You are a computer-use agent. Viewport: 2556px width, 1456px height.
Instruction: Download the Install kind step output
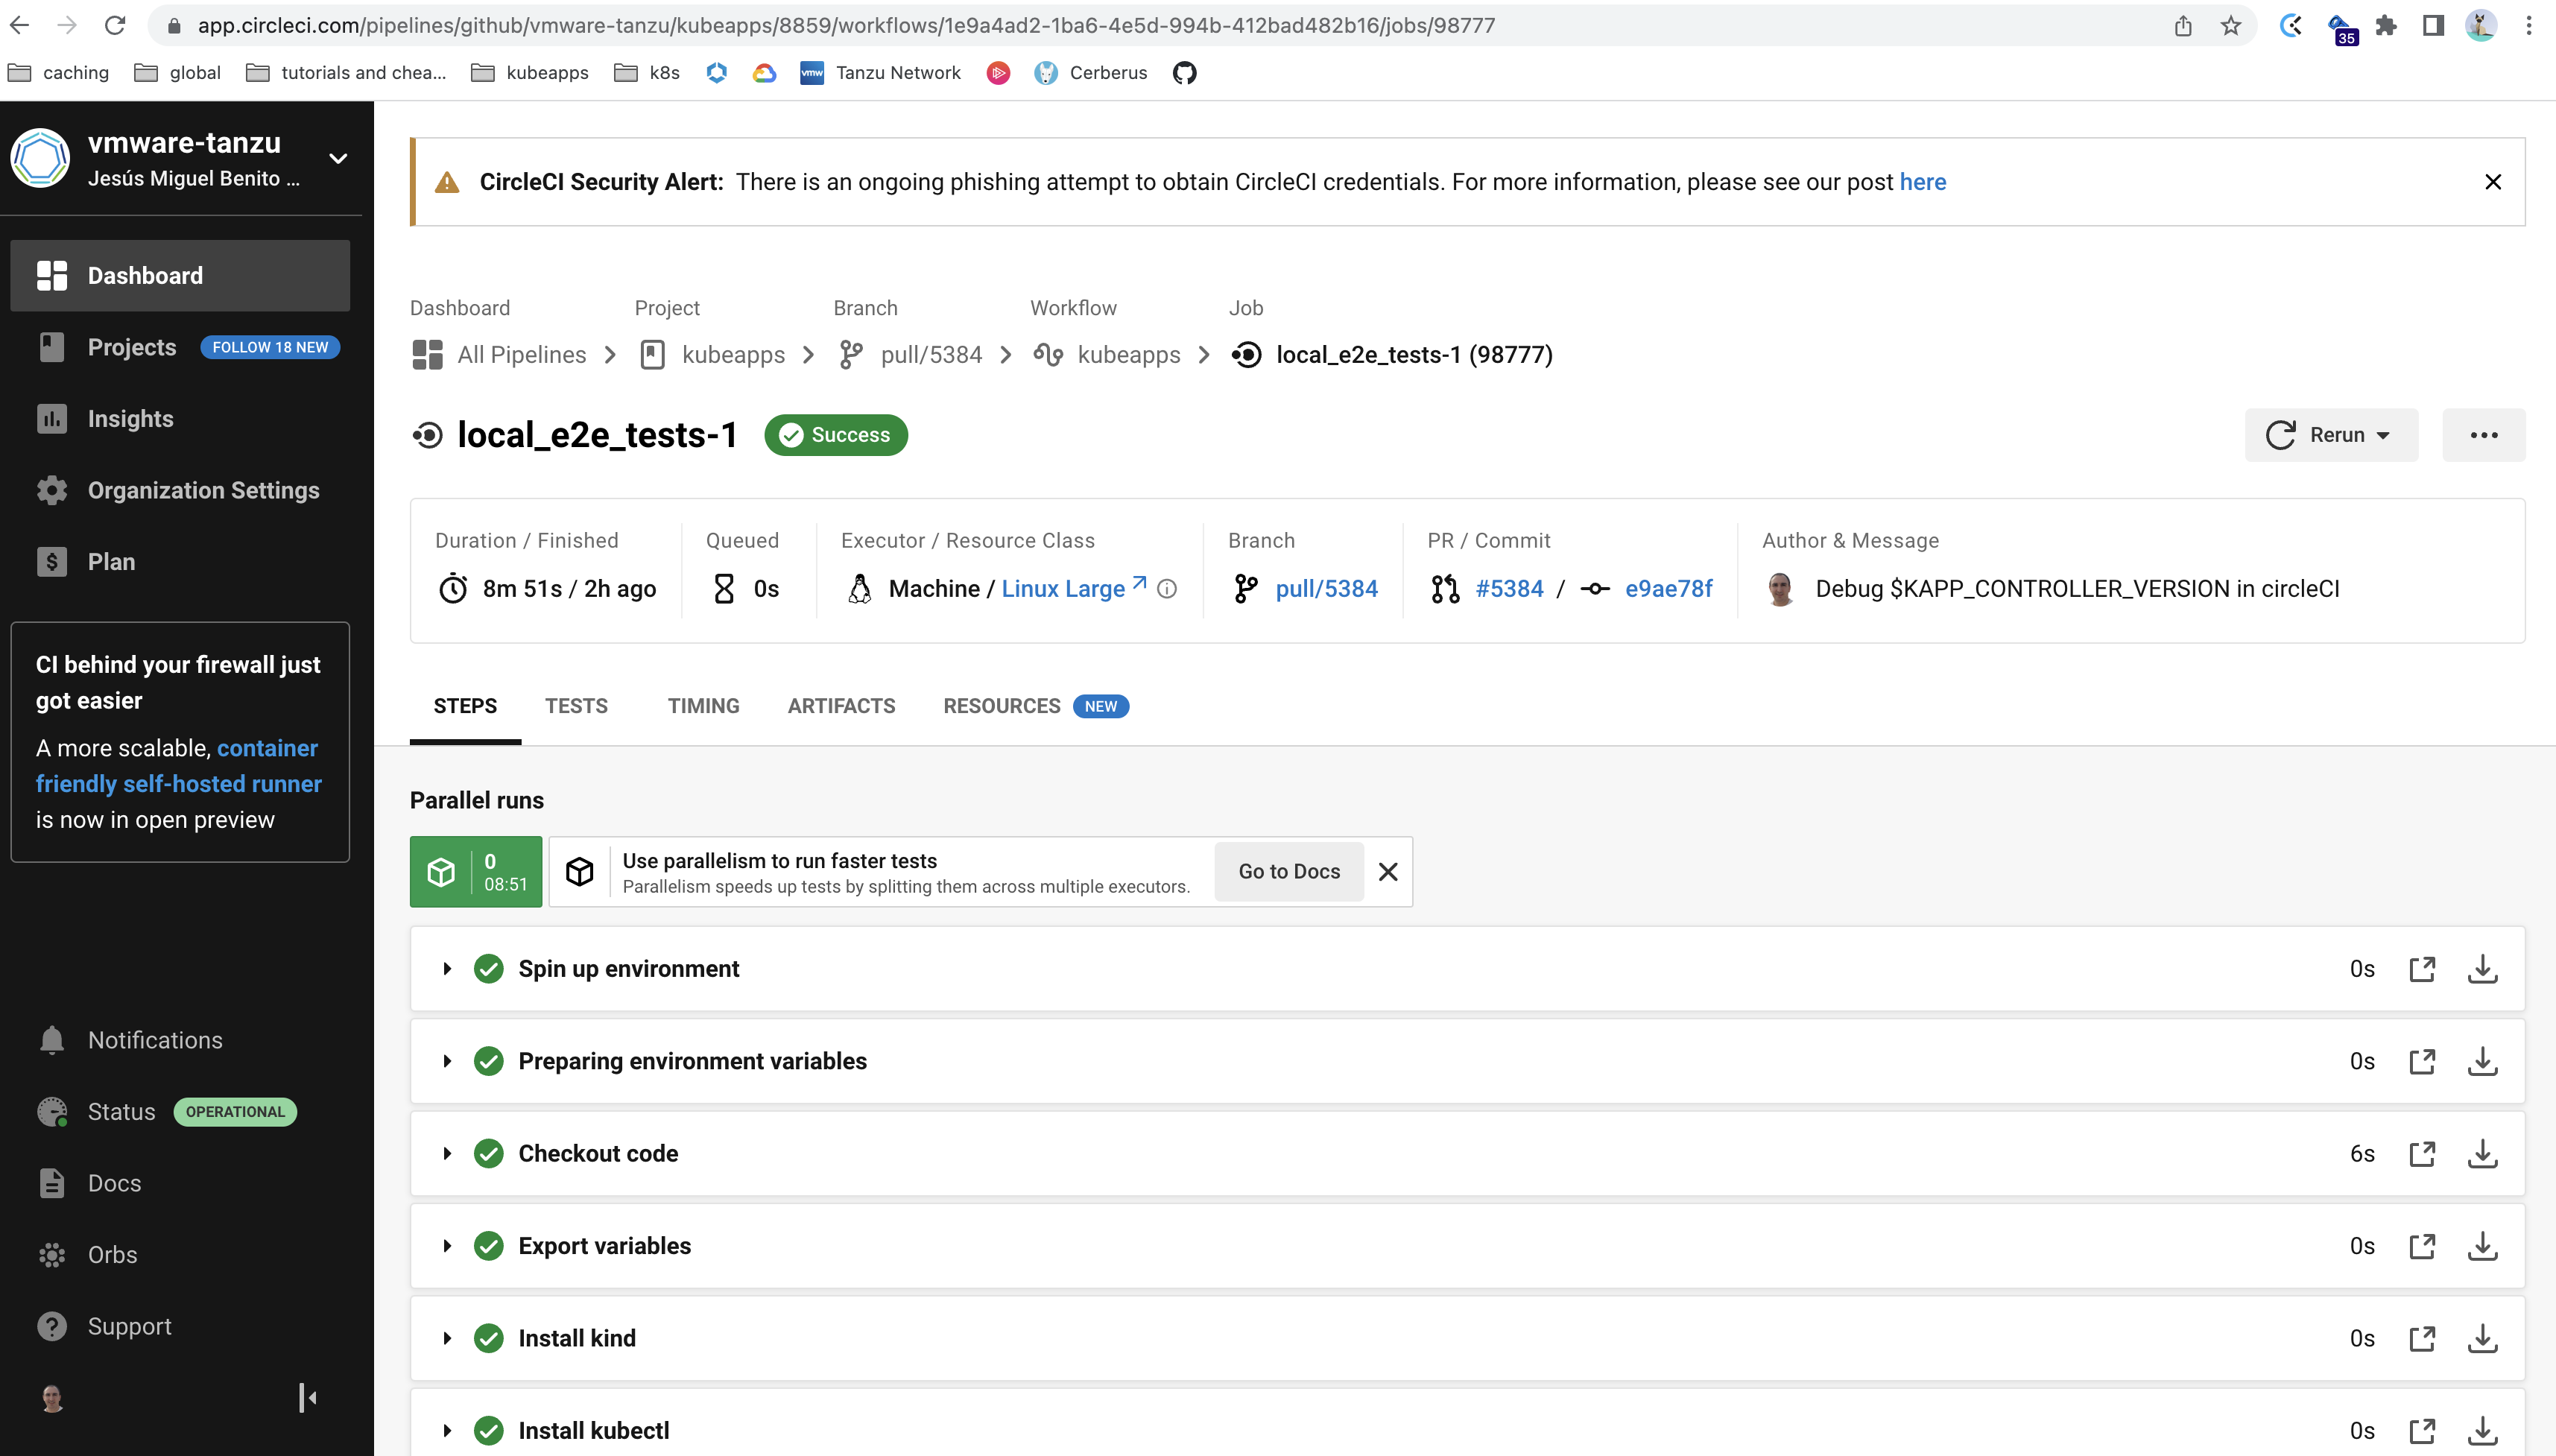(x=2484, y=1337)
